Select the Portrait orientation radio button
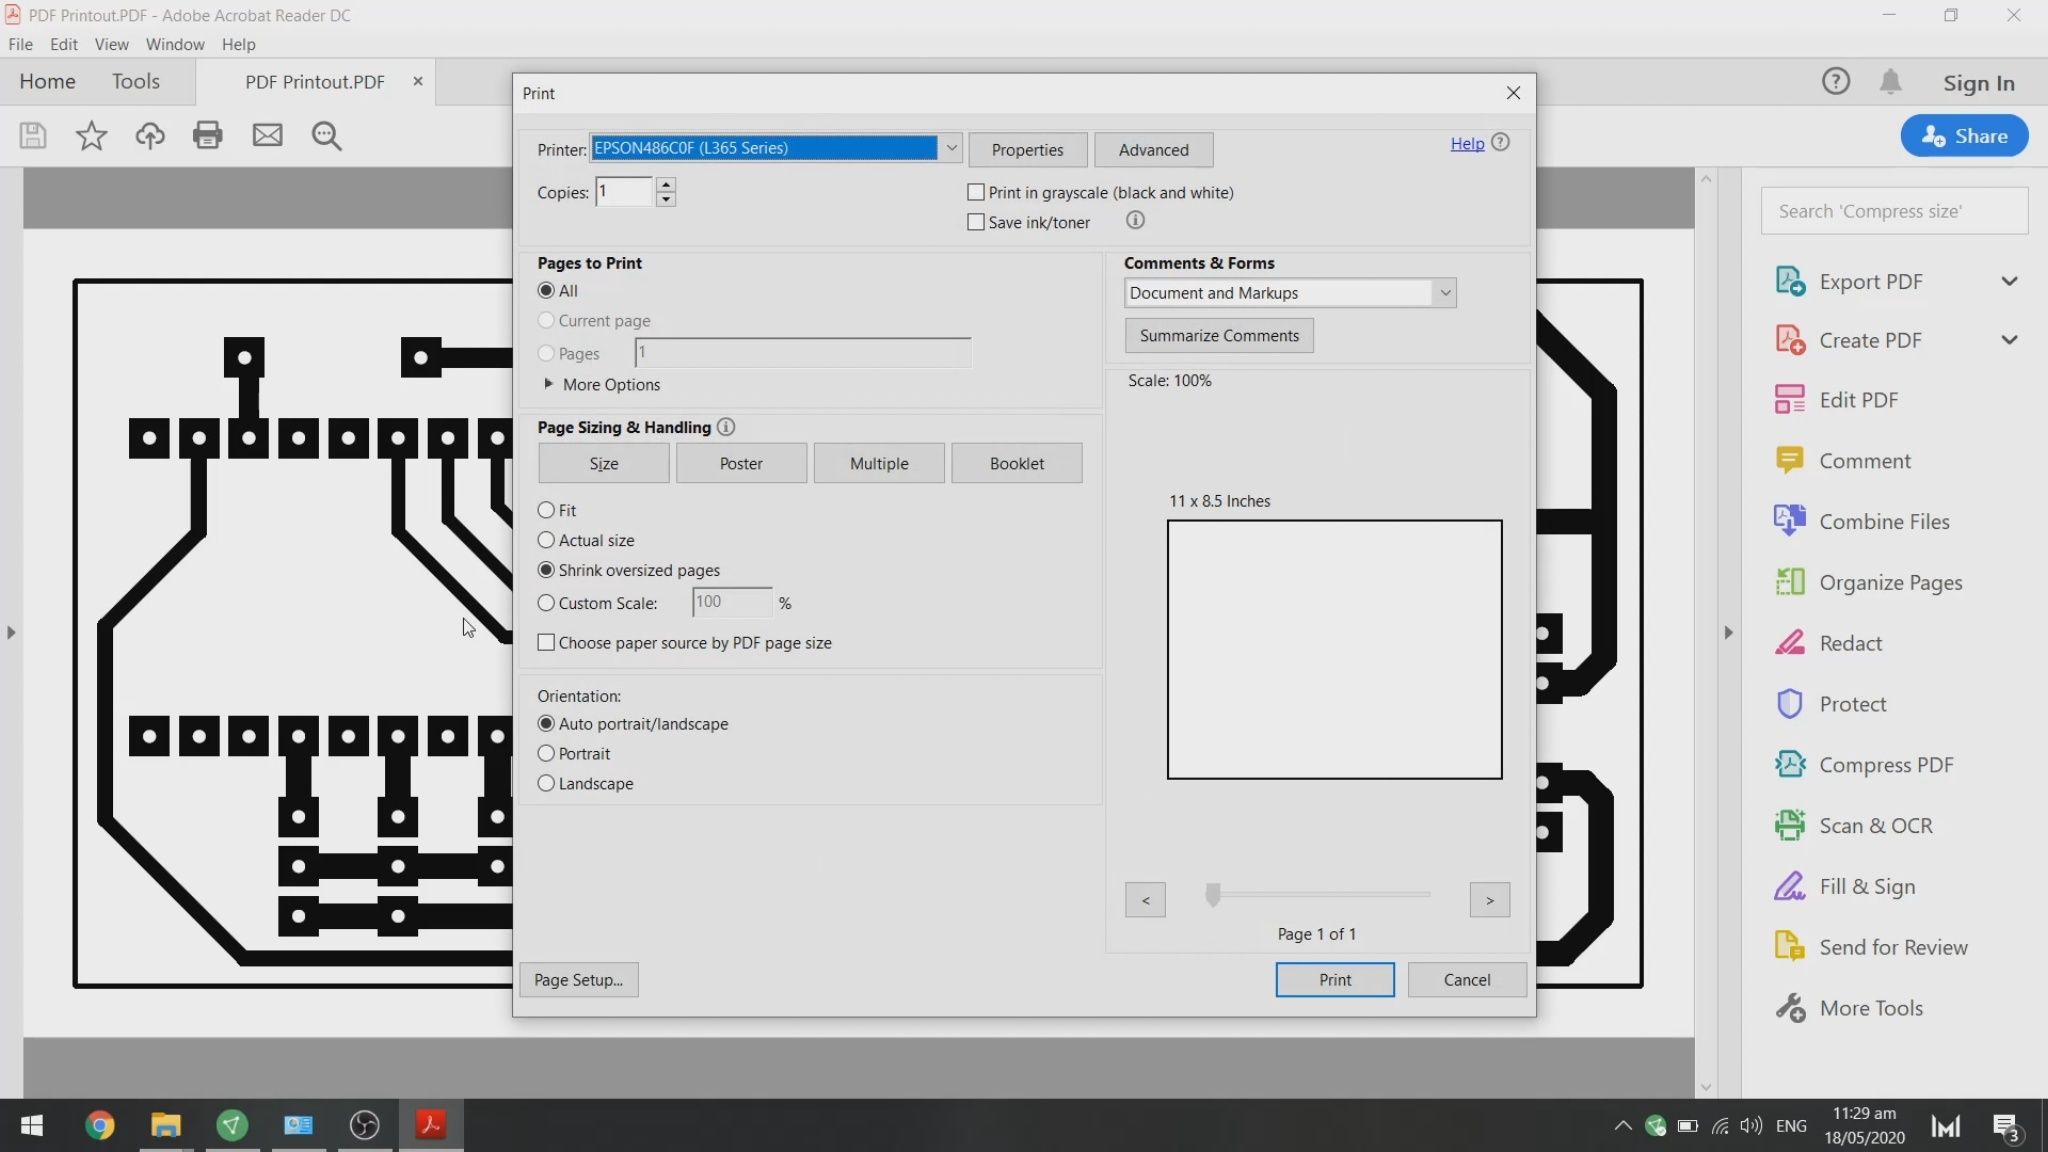The image size is (2048, 1152). click(546, 753)
